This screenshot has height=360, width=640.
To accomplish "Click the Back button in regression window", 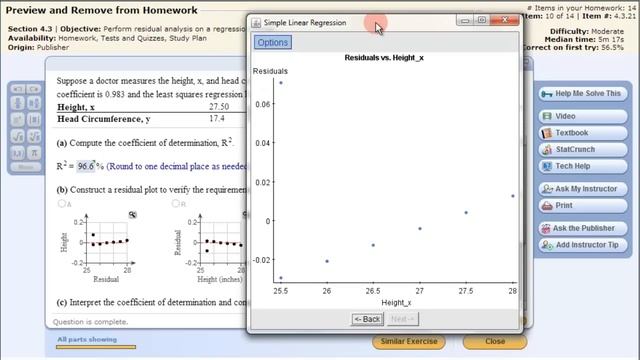I will pos(367,319).
